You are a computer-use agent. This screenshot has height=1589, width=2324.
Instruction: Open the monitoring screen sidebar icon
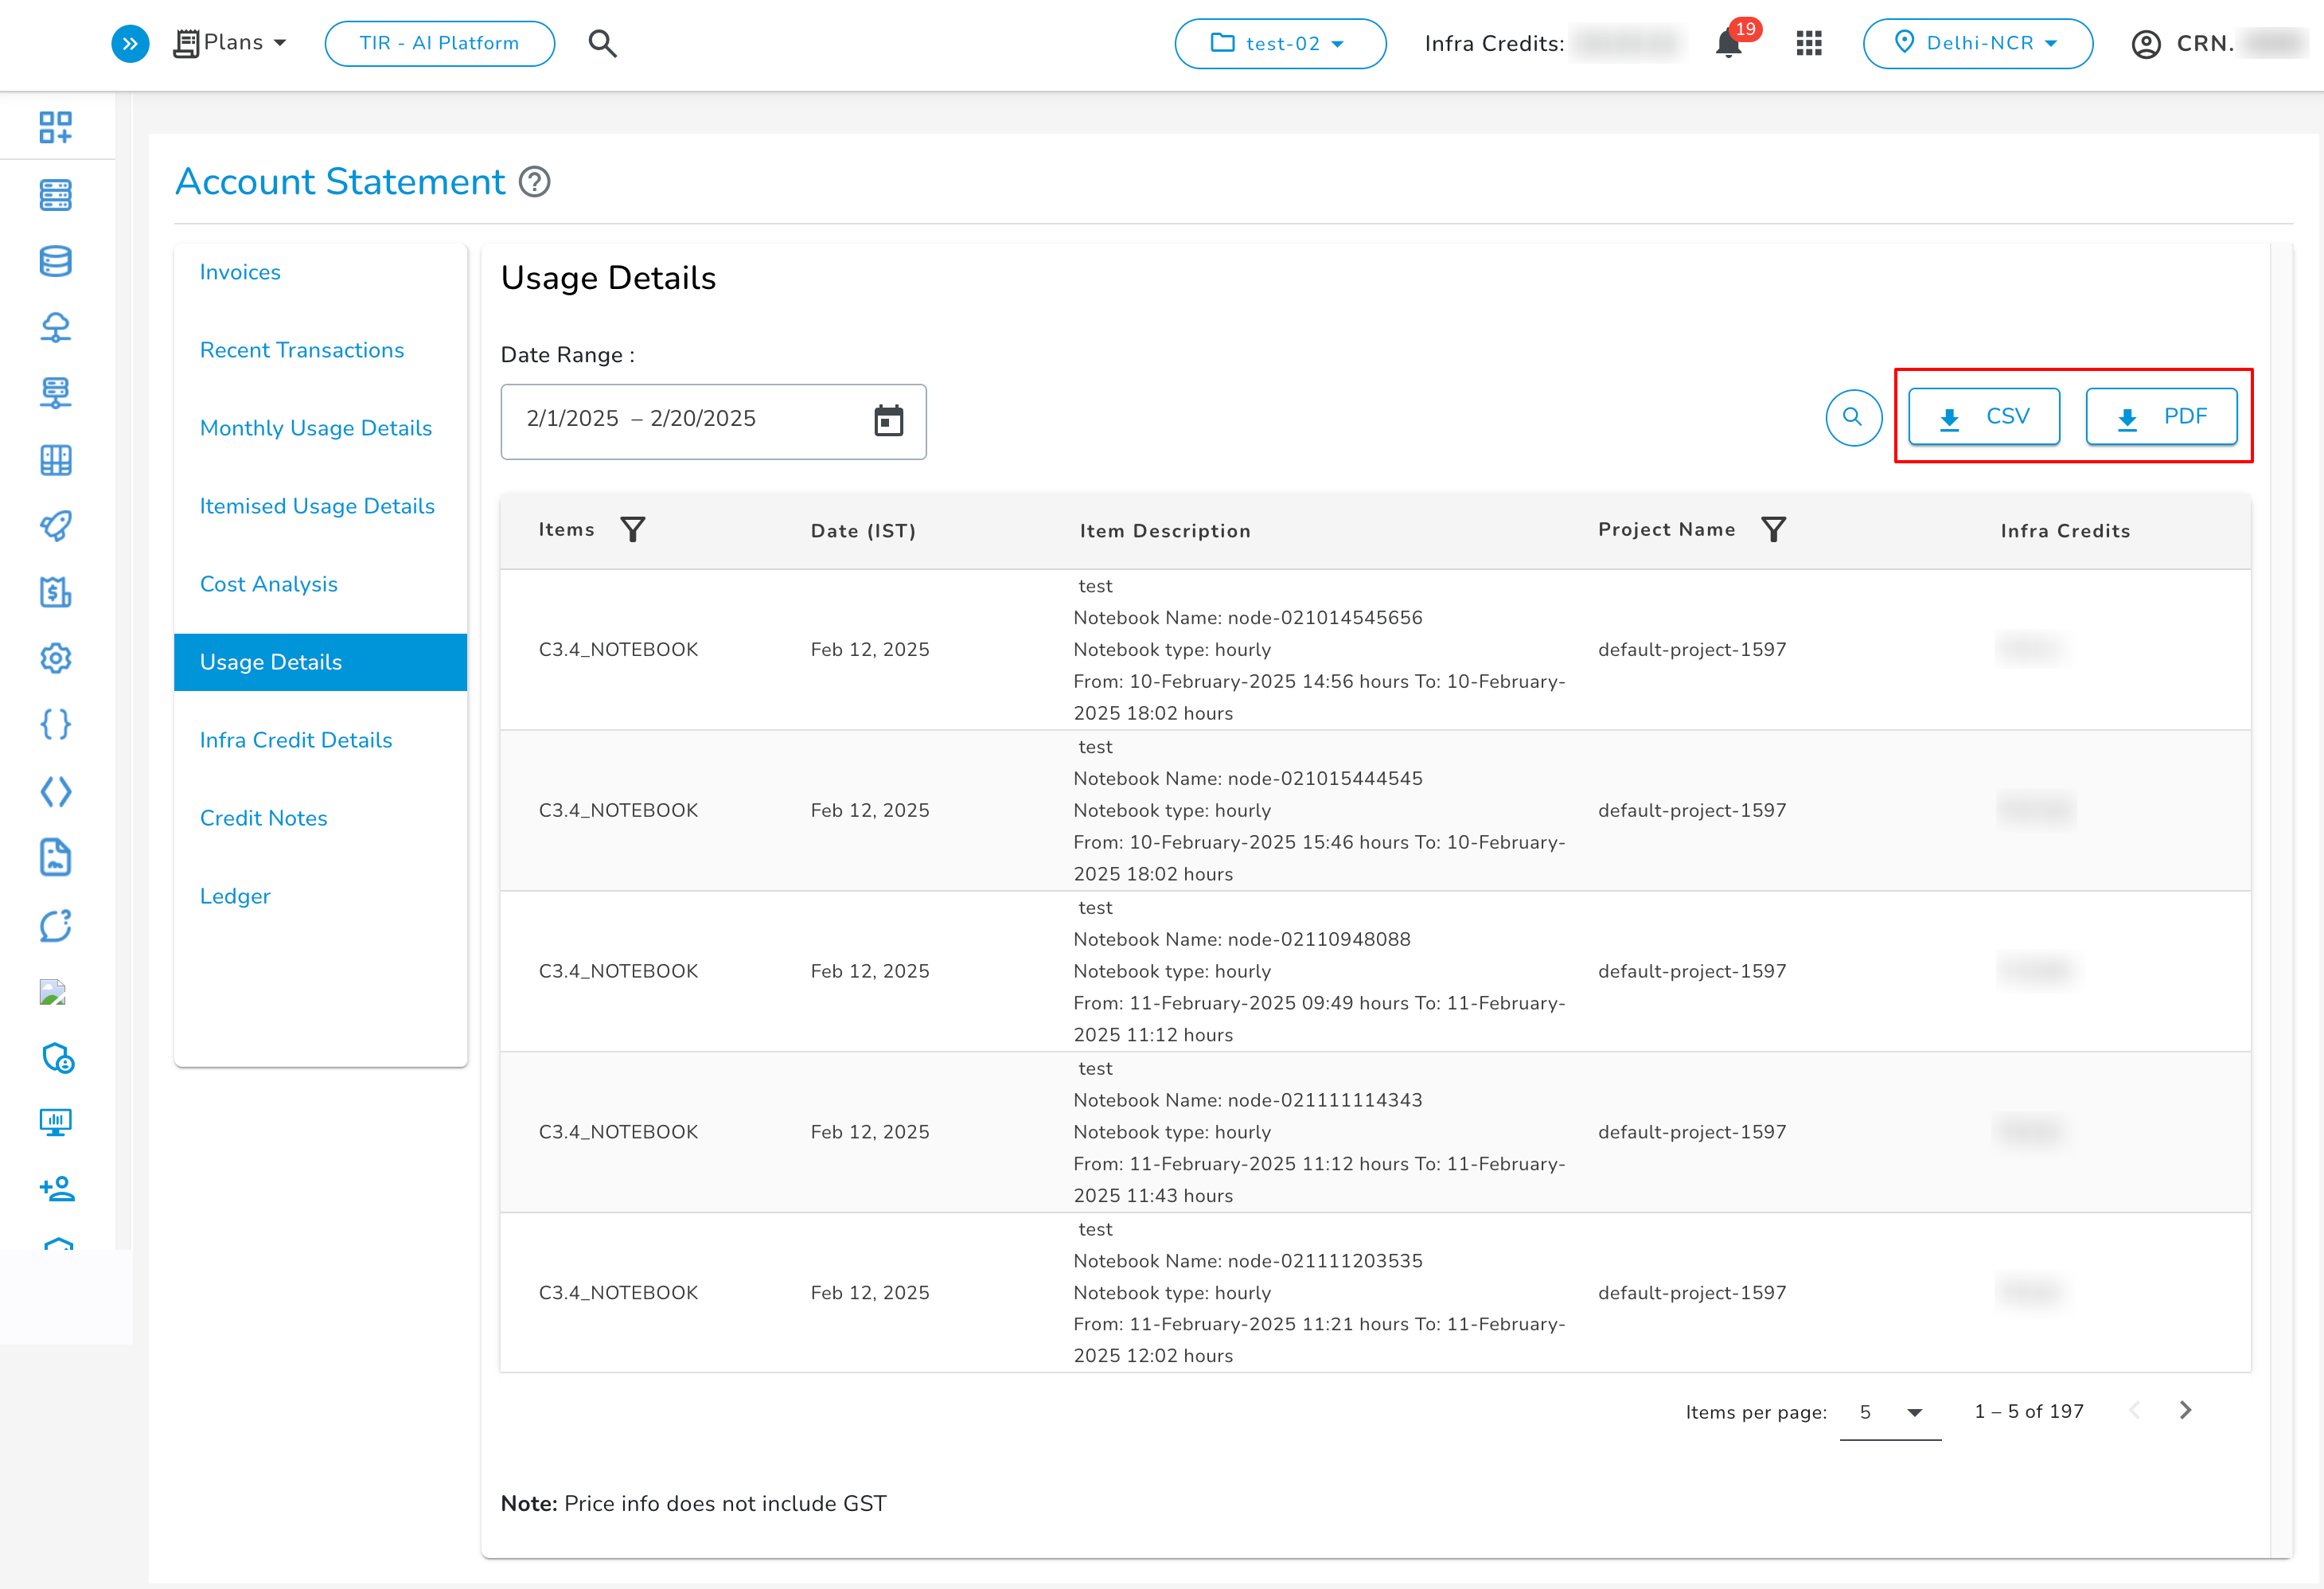click(x=56, y=1123)
